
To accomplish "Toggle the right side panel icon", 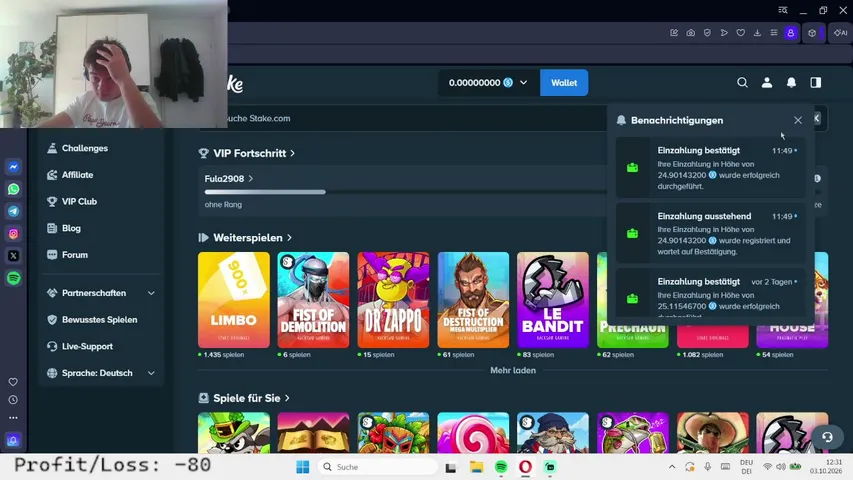I will tap(815, 83).
